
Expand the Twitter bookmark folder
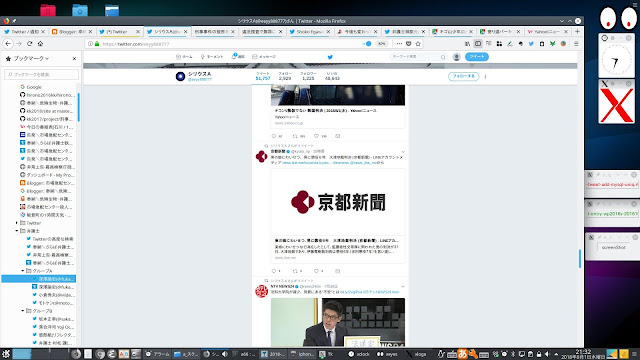coord(17,223)
